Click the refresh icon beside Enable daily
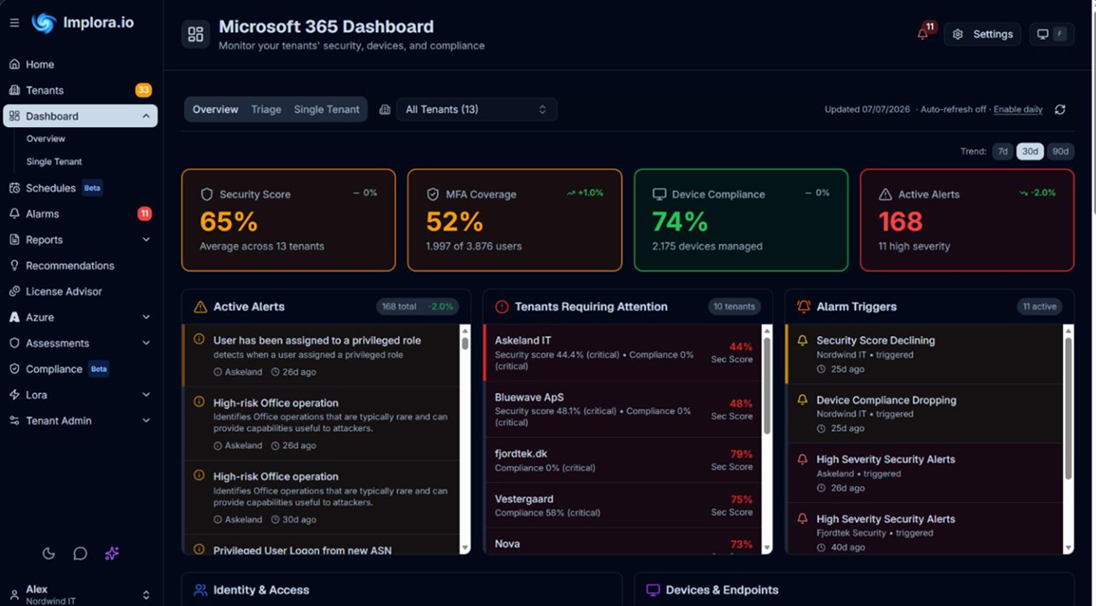Viewport: 1096px width, 606px height. coord(1060,110)
